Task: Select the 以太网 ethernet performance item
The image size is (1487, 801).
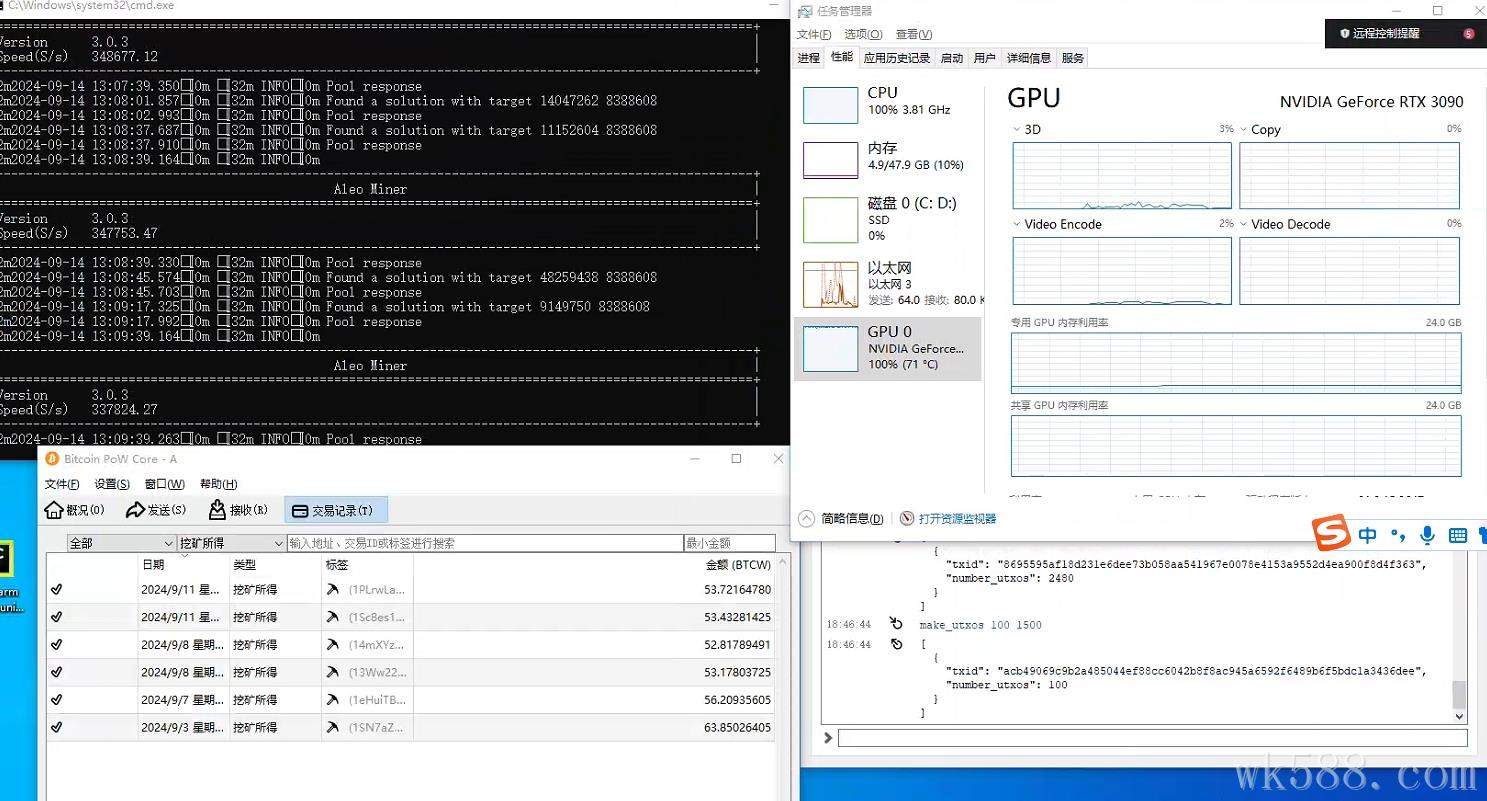Action: pos(888,283)
